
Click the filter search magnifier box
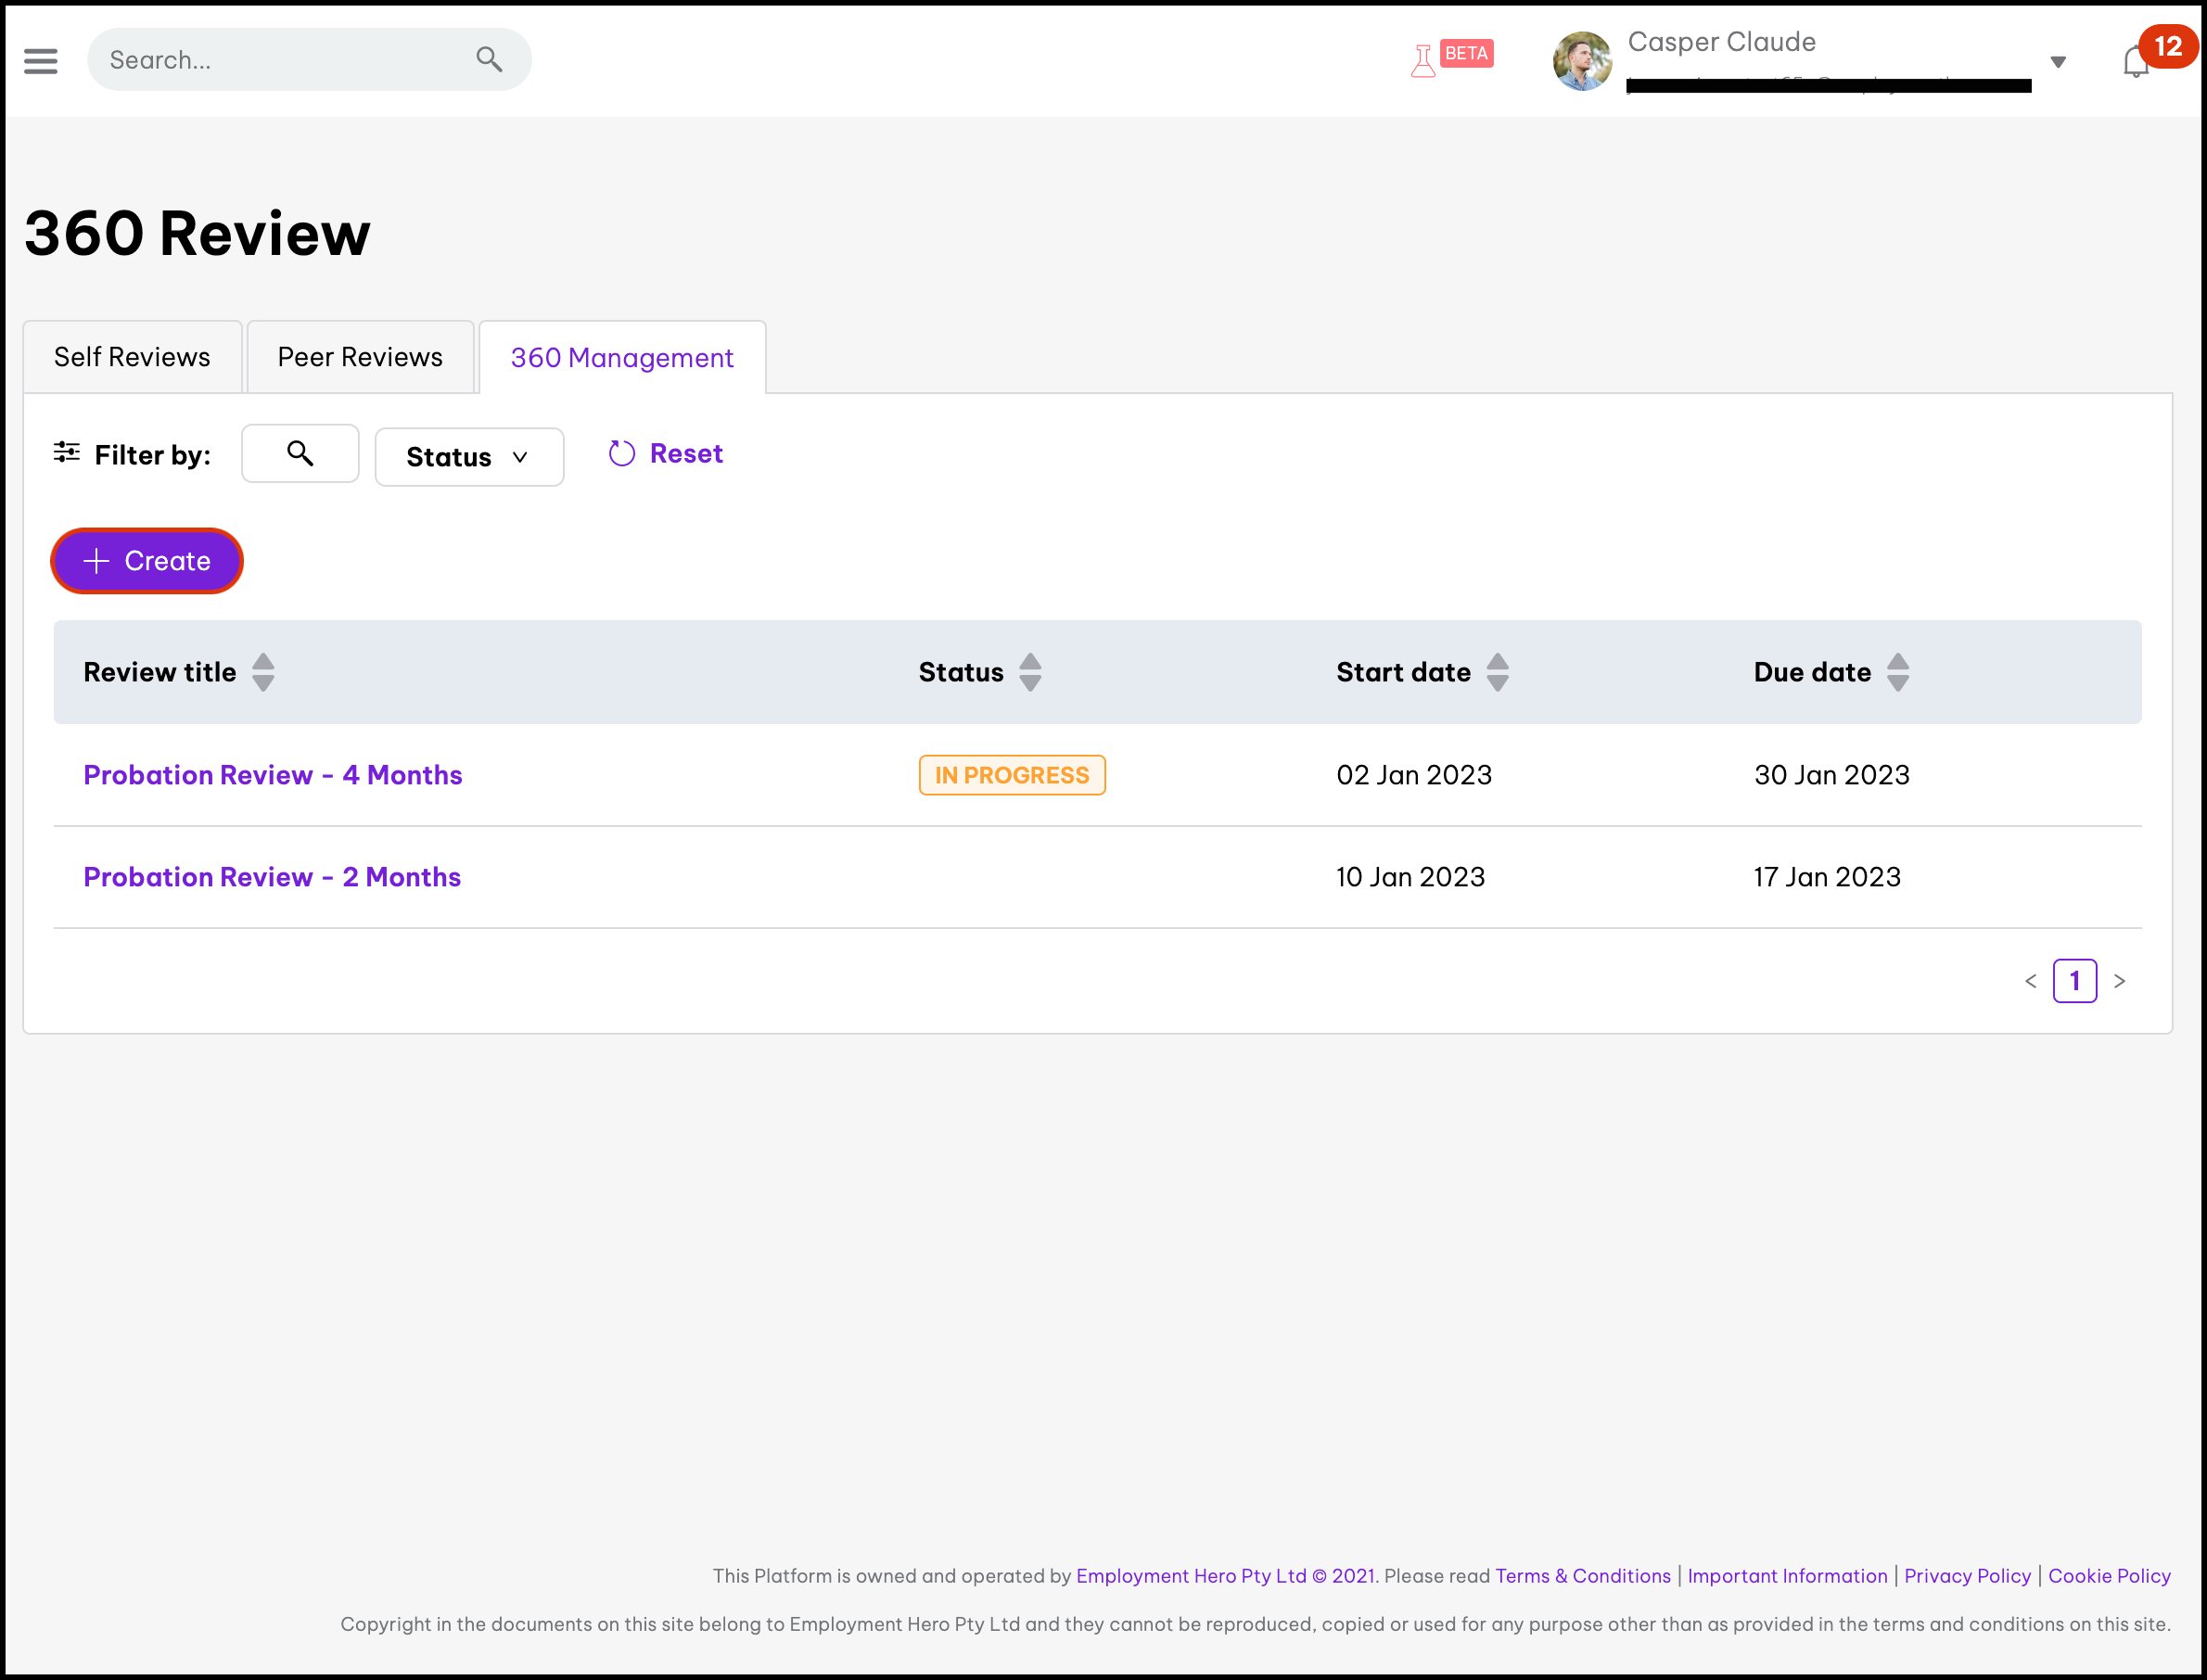click(300, 454)
